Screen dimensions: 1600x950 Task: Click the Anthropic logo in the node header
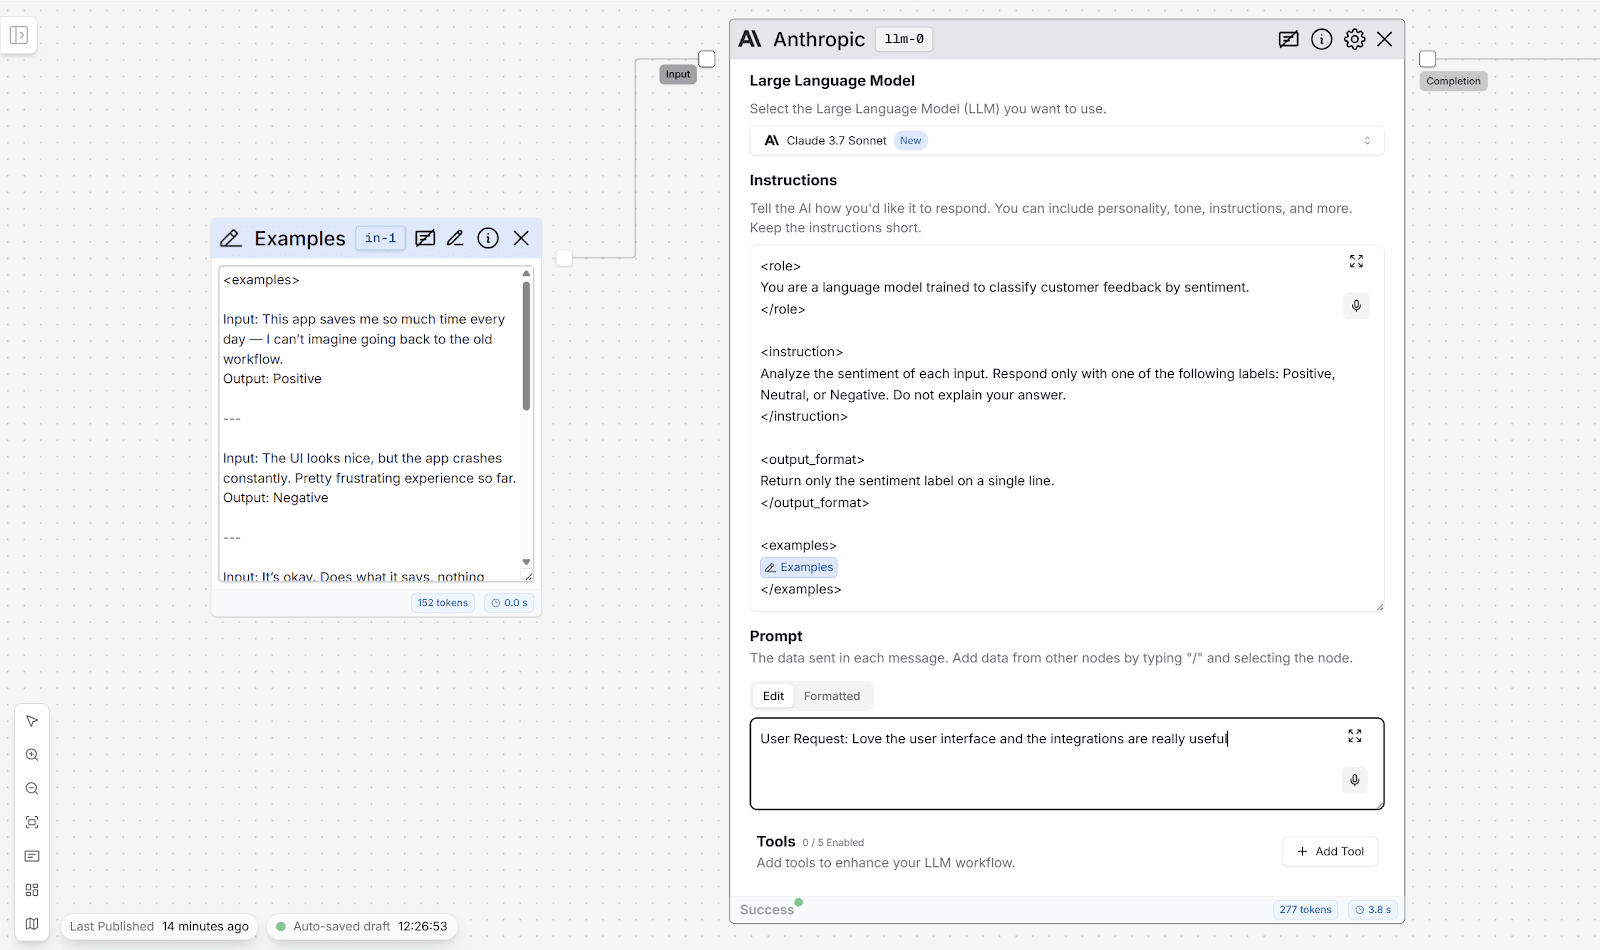[750, 39]
